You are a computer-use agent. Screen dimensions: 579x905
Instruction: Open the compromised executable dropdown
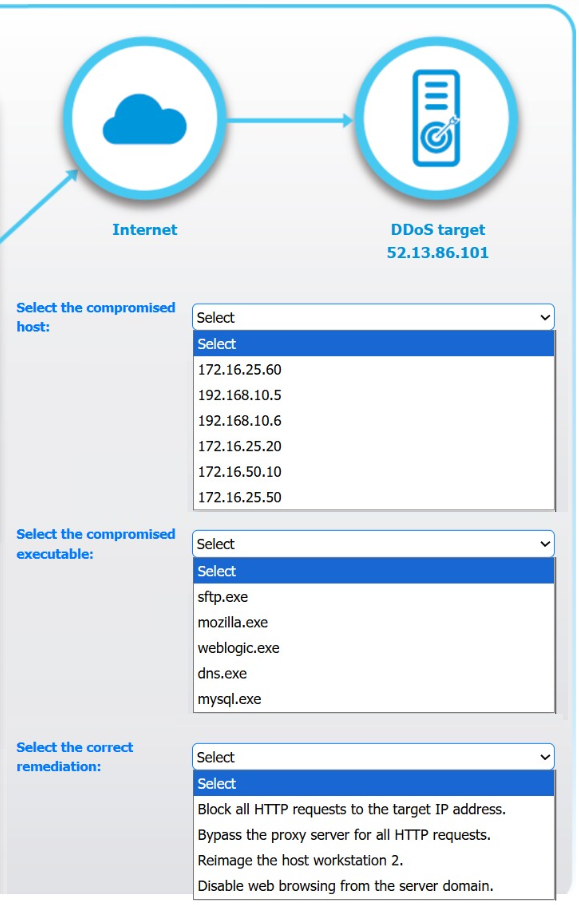[373, 544]
